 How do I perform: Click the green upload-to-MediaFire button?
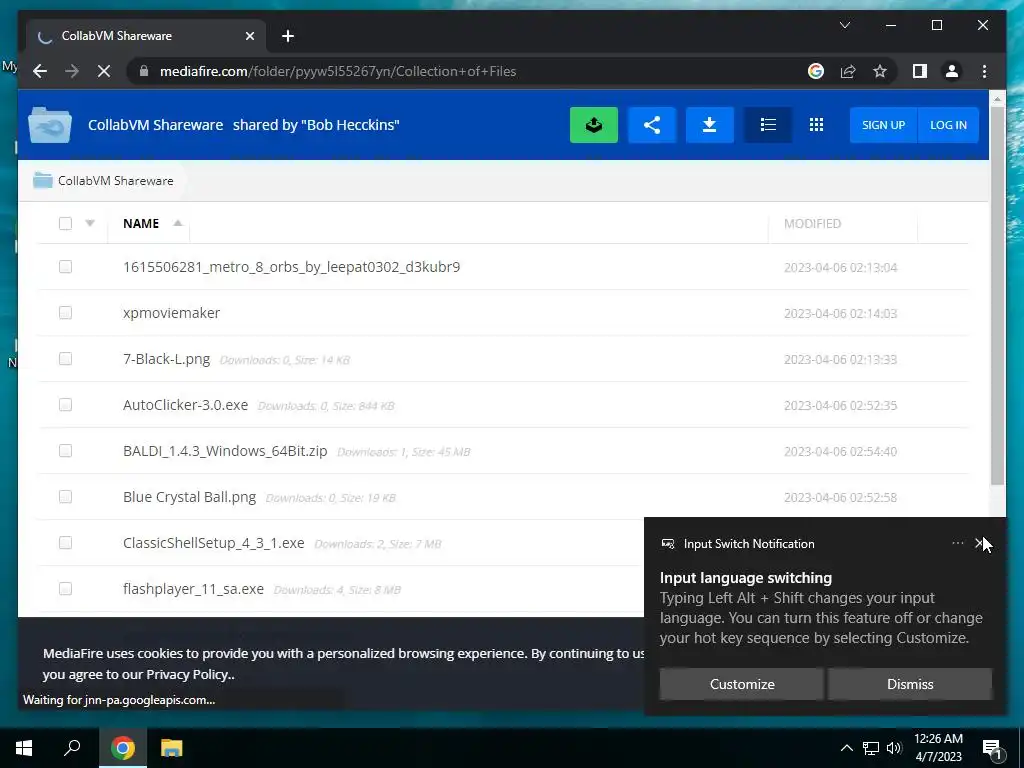[594, 125]
